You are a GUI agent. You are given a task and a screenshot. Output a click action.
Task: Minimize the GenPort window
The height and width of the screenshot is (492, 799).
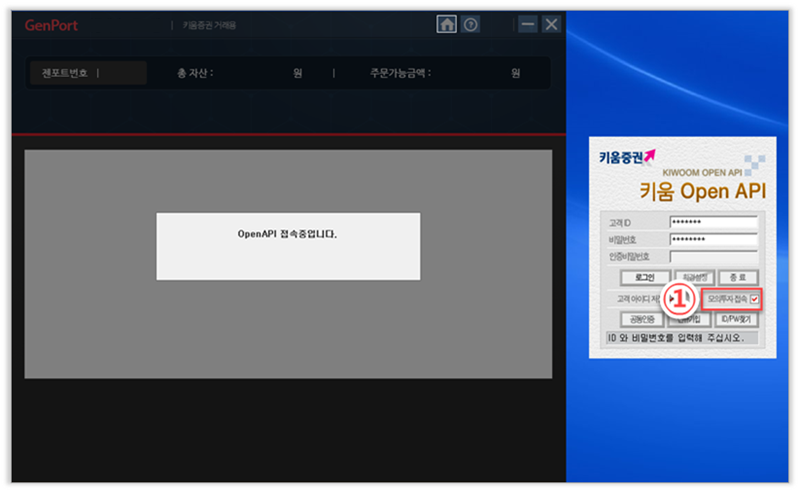coord(527,24)
